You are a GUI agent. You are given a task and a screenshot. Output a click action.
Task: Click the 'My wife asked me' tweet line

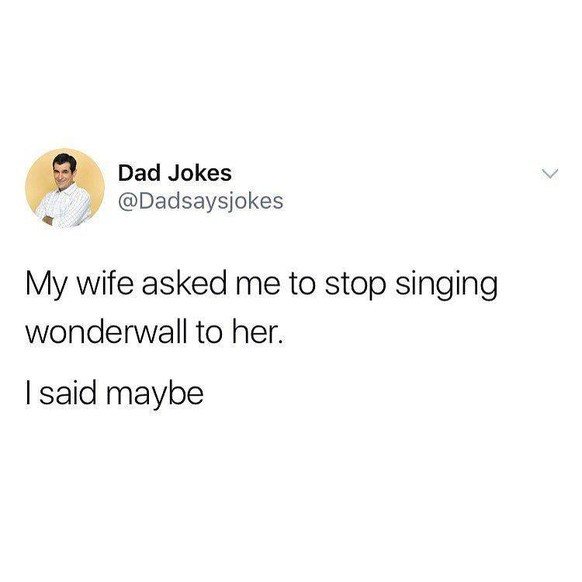262,286
